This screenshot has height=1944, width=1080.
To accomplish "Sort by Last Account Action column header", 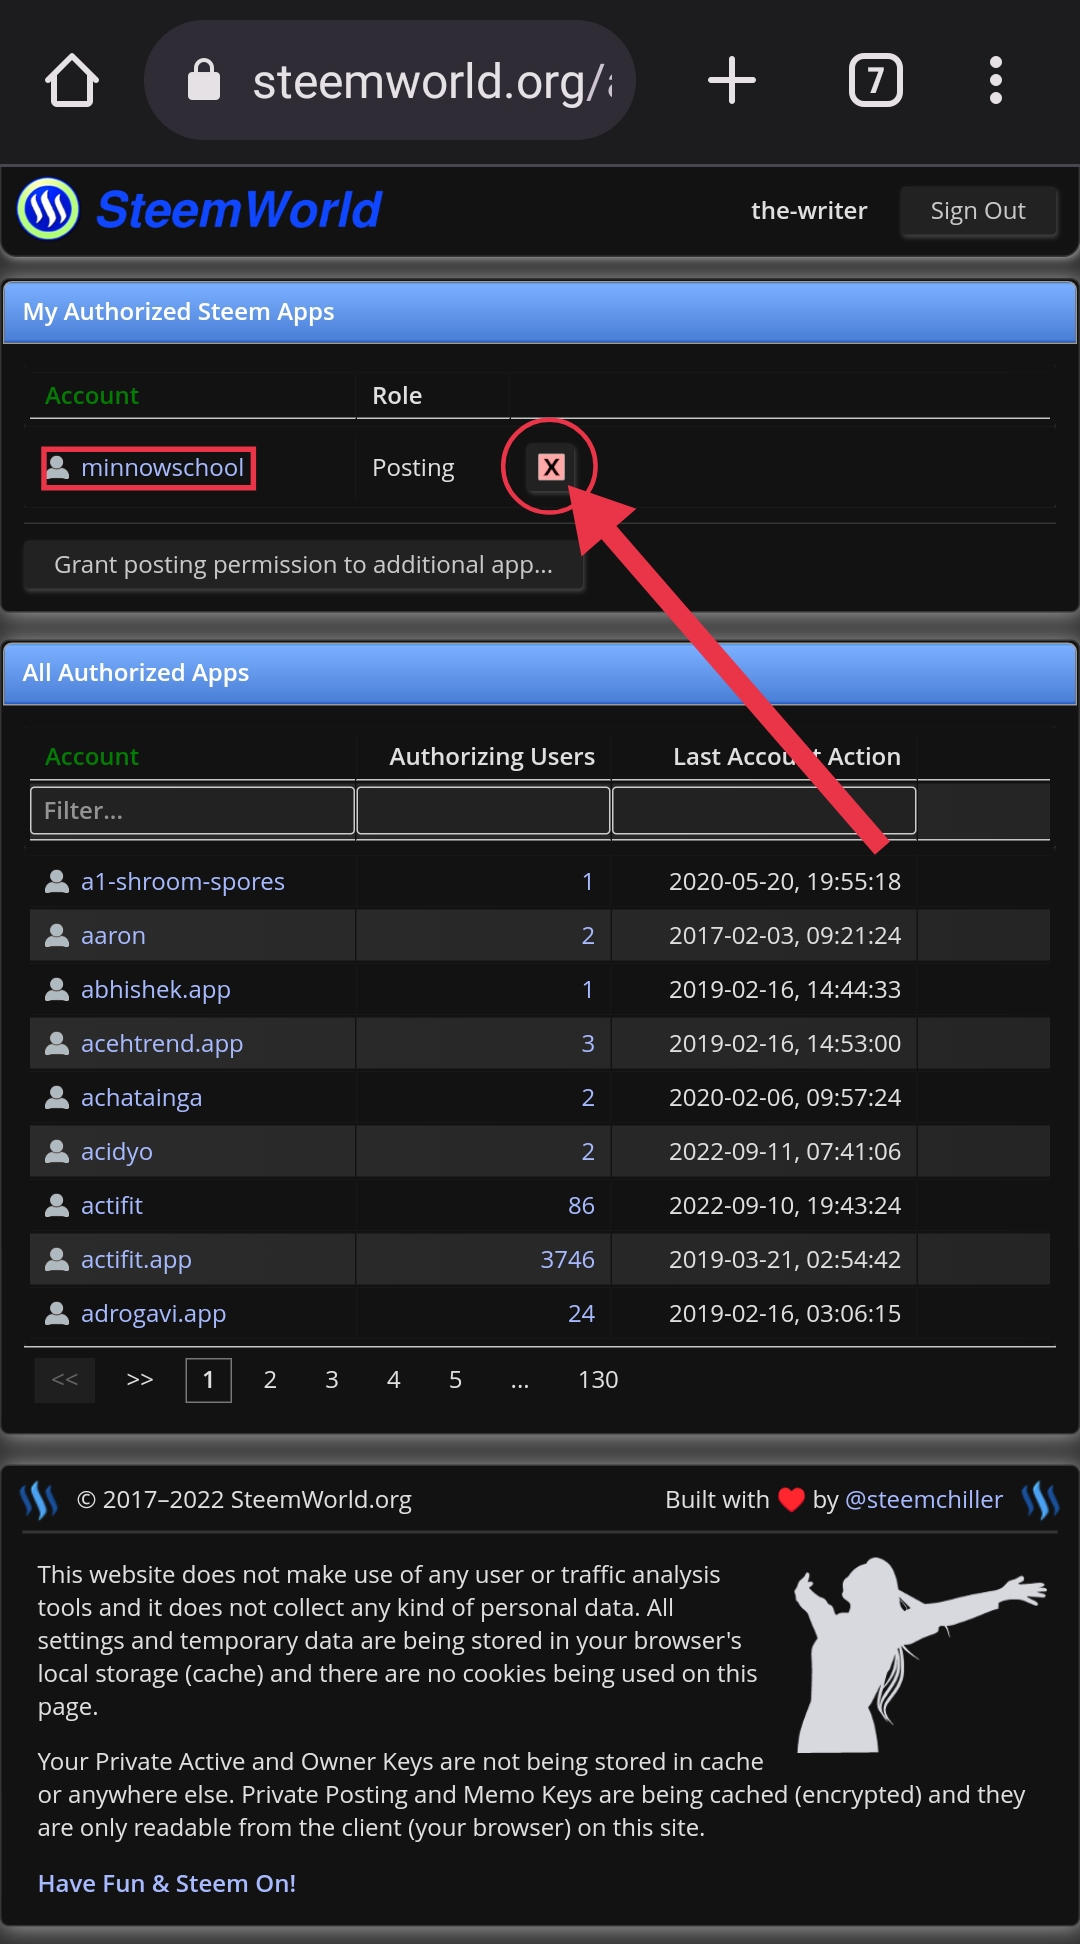I will coord(787,757).
